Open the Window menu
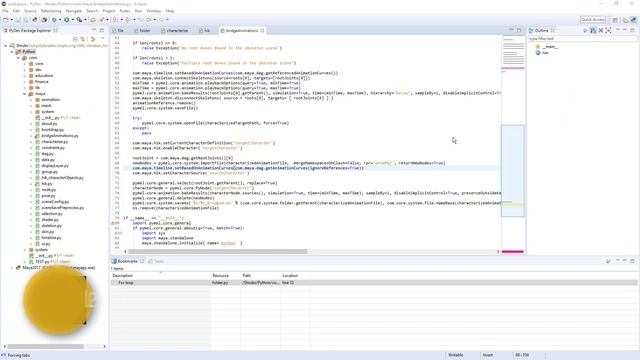 [154, 11]
